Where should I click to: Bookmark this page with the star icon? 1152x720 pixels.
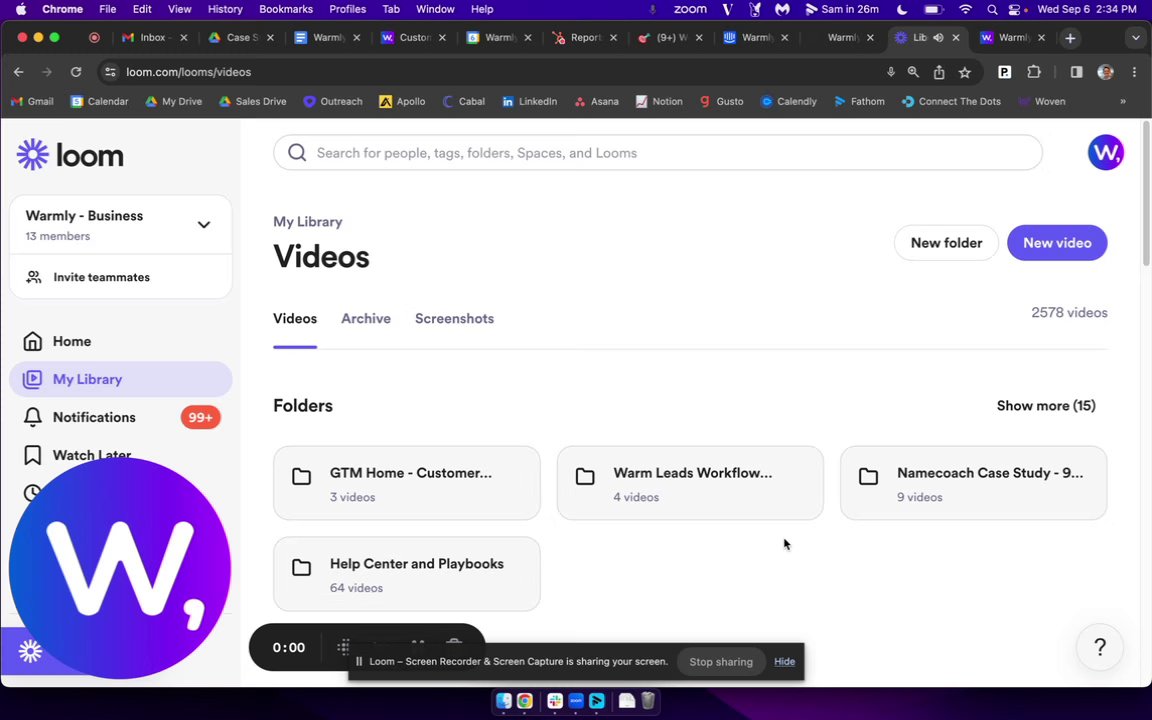coord(965,72)
